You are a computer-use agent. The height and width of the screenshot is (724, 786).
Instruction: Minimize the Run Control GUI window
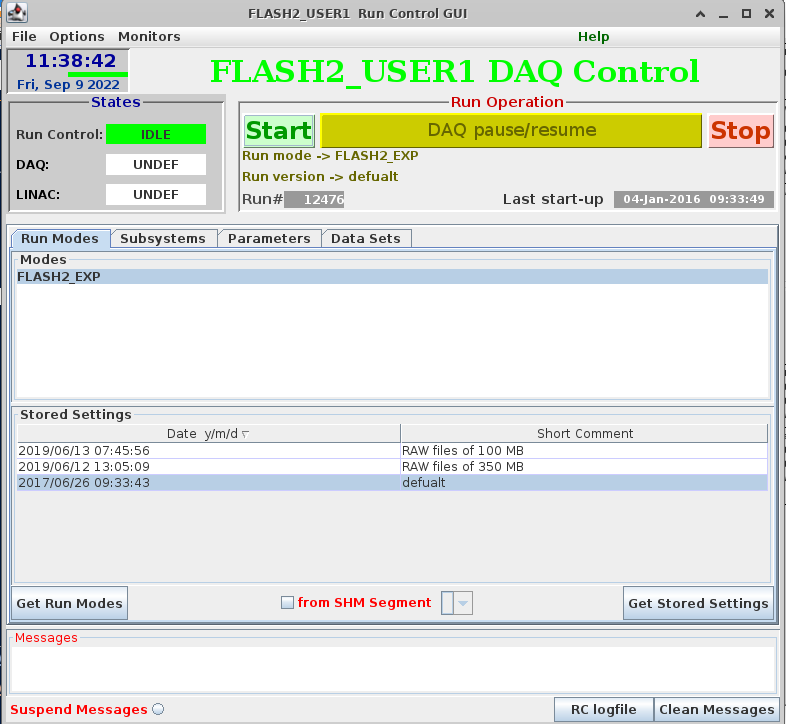[x=721, y=13]
